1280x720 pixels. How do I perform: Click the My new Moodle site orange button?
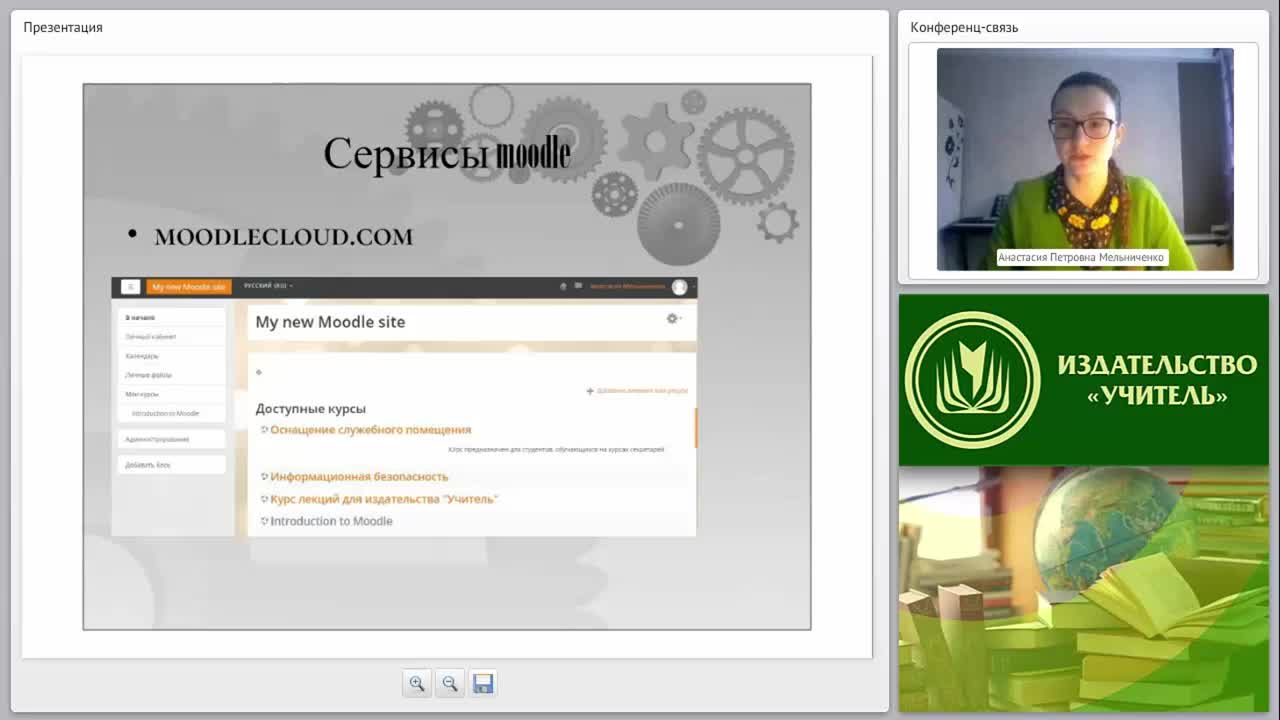click(189, 287)
